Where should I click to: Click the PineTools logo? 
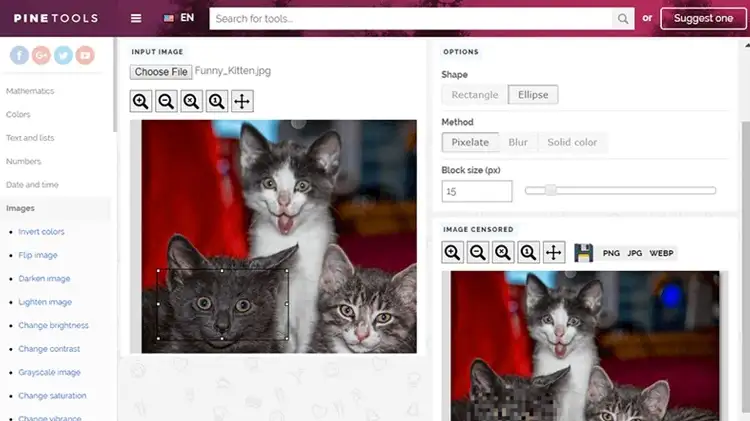(56, 18)
